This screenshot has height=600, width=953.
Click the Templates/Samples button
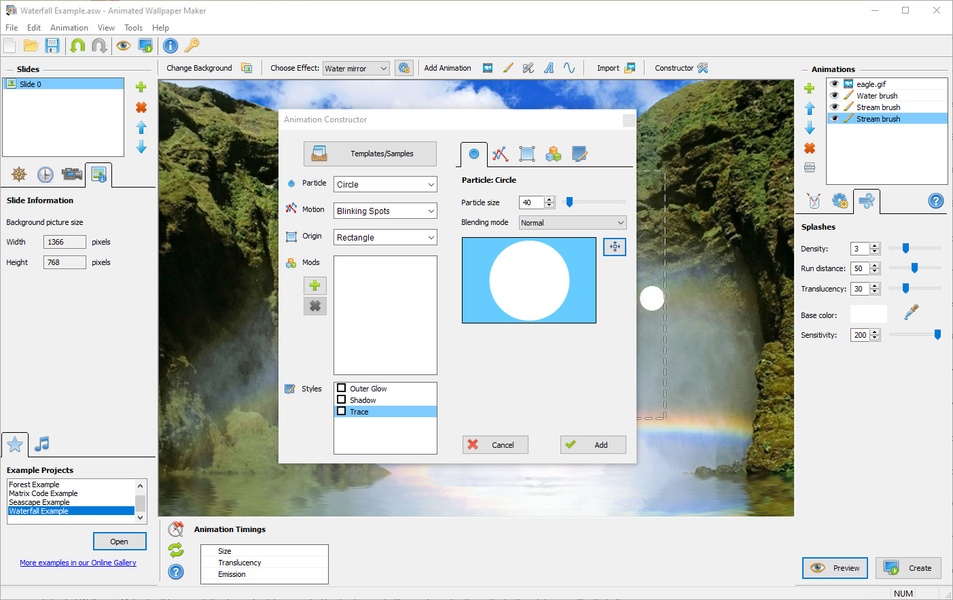[370, 154]
